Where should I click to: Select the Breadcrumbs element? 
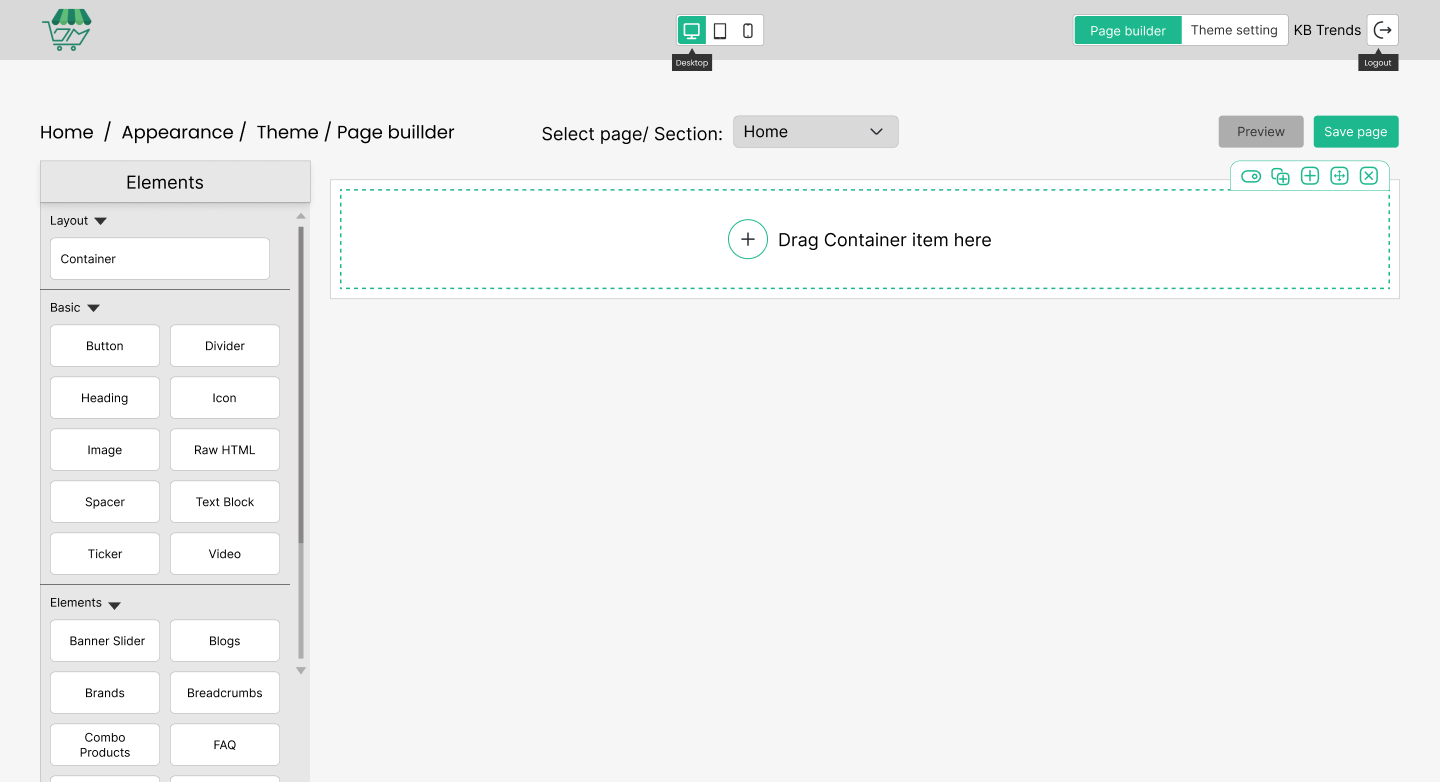[x=225, y=693]
